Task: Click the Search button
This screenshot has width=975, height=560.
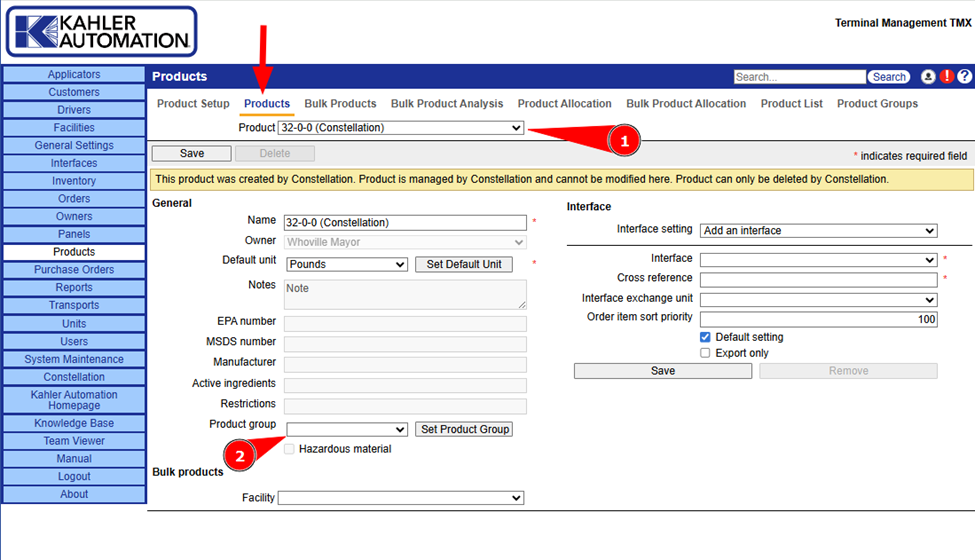Action: tap(889, 77)
